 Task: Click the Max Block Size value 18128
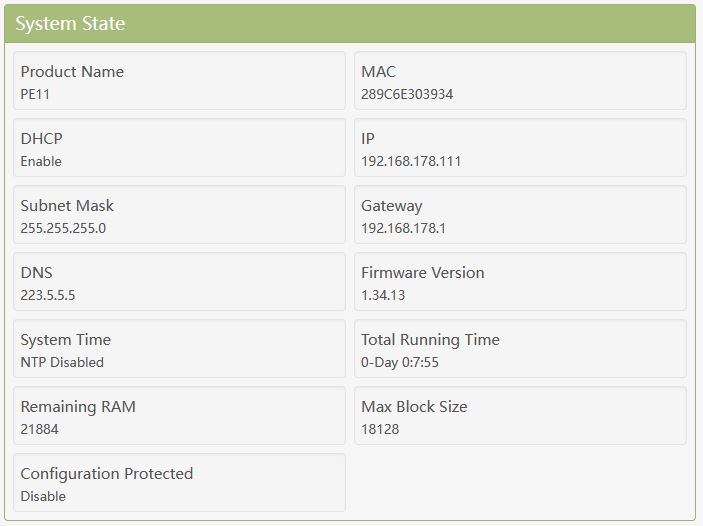click(x=381, y=429)
